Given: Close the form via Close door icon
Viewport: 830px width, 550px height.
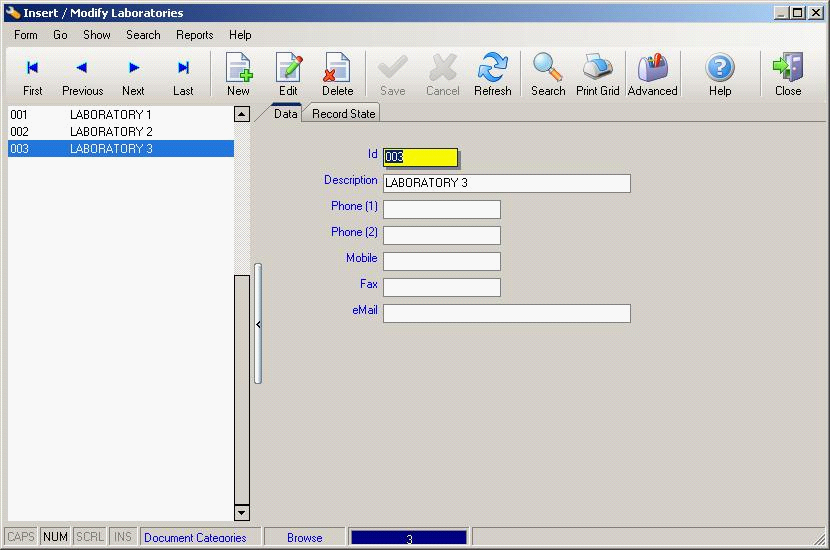Looking at the screenshot, I should [x=788, y=75].
